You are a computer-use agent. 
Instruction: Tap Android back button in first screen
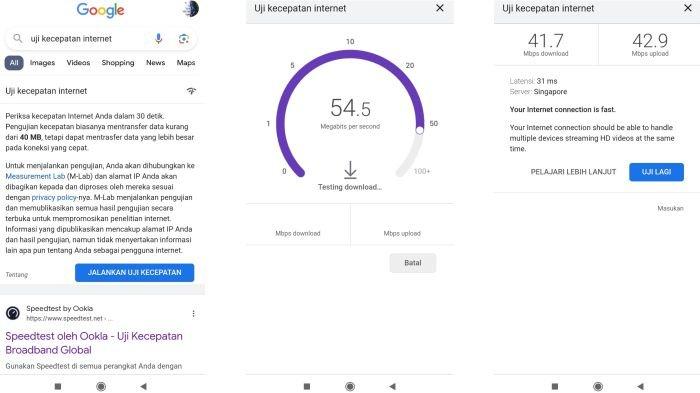point(143,386)
